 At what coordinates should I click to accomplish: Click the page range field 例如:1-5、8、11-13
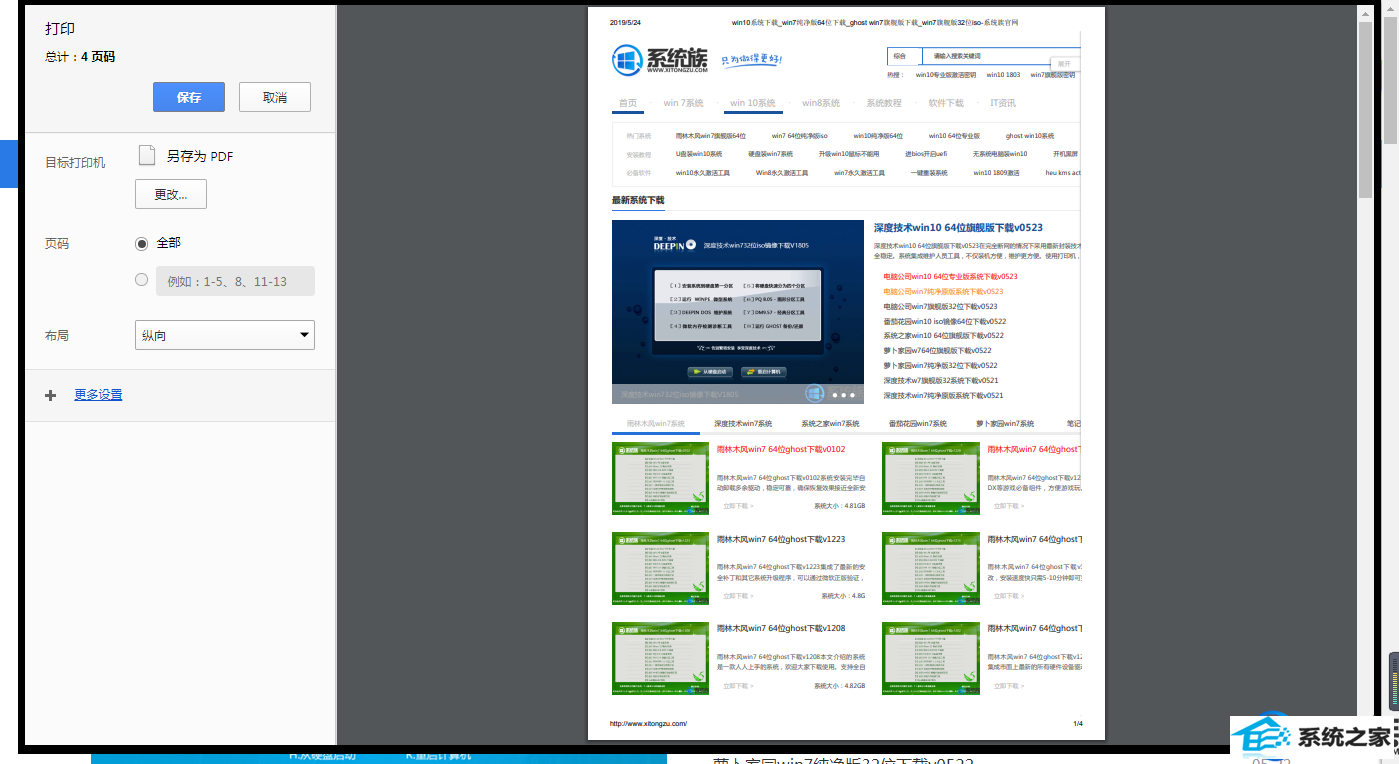pos(235,281)
